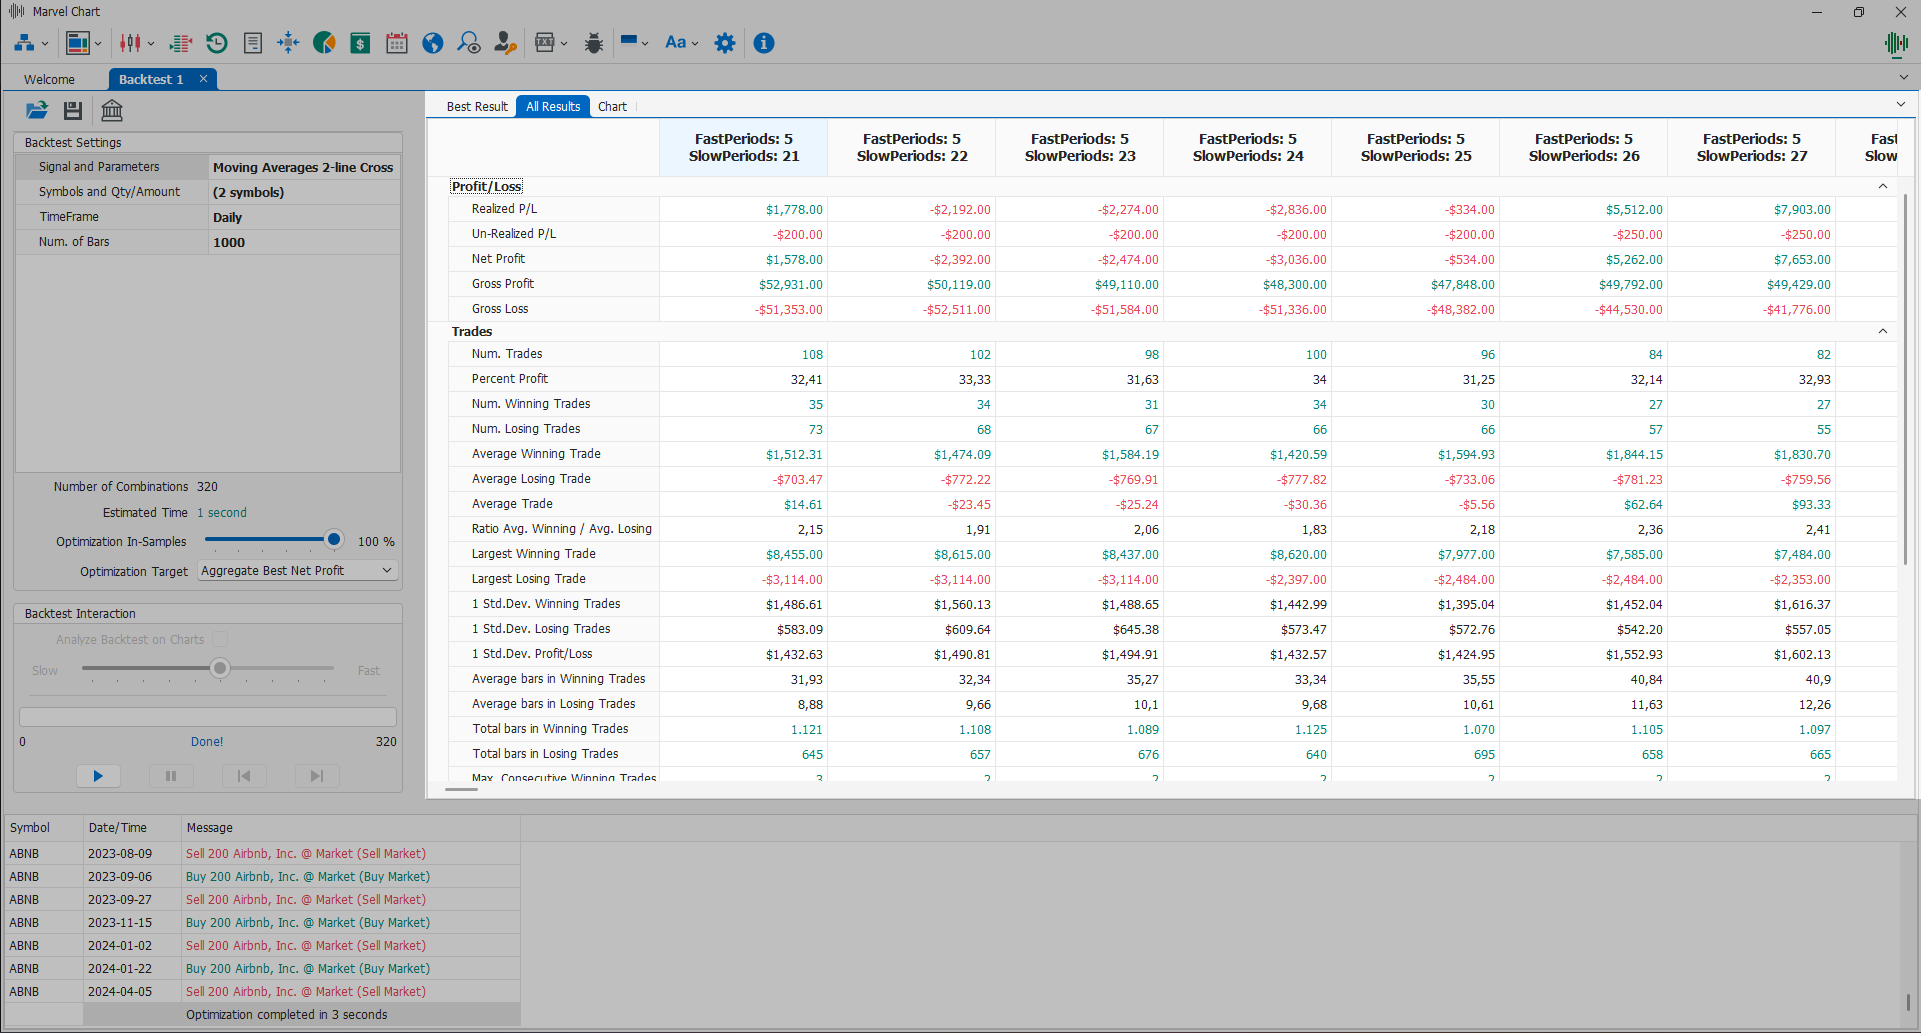Click the green dollar book icon

pos(360,43)
